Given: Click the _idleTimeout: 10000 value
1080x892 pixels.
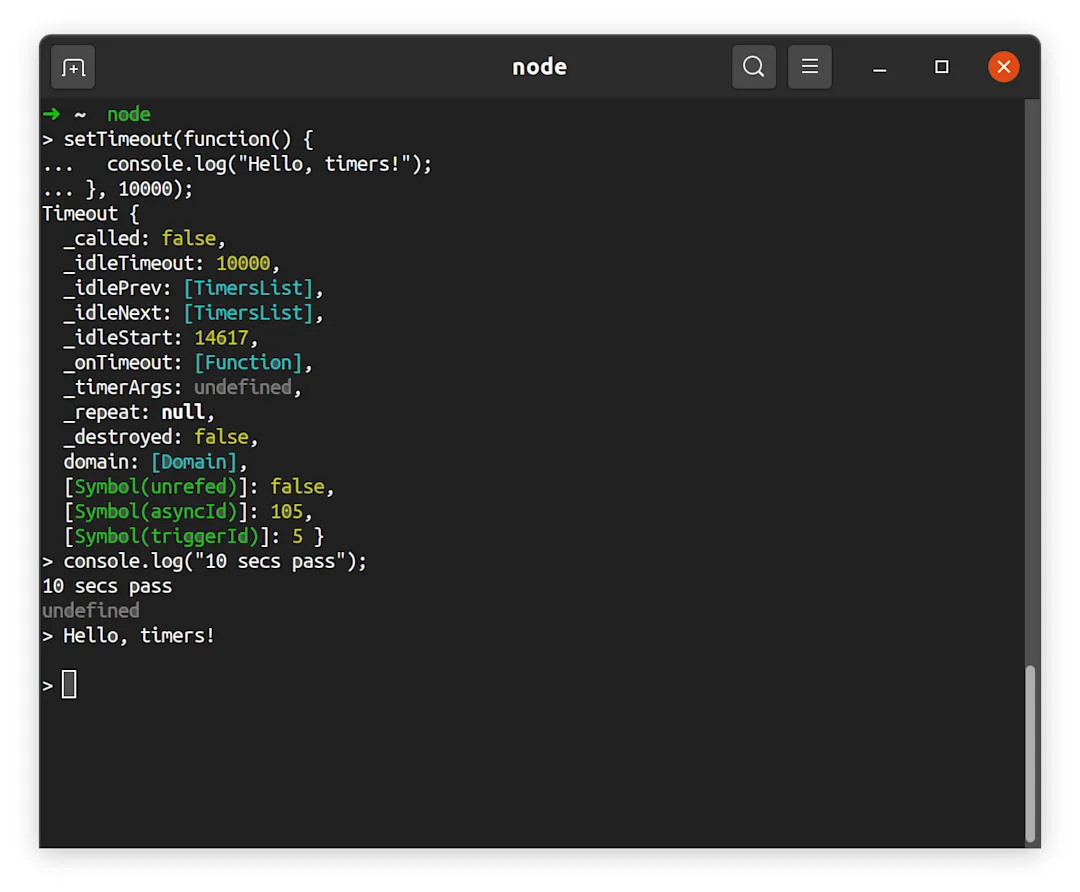Looking at the screenshot, I should tap(243, 263).
